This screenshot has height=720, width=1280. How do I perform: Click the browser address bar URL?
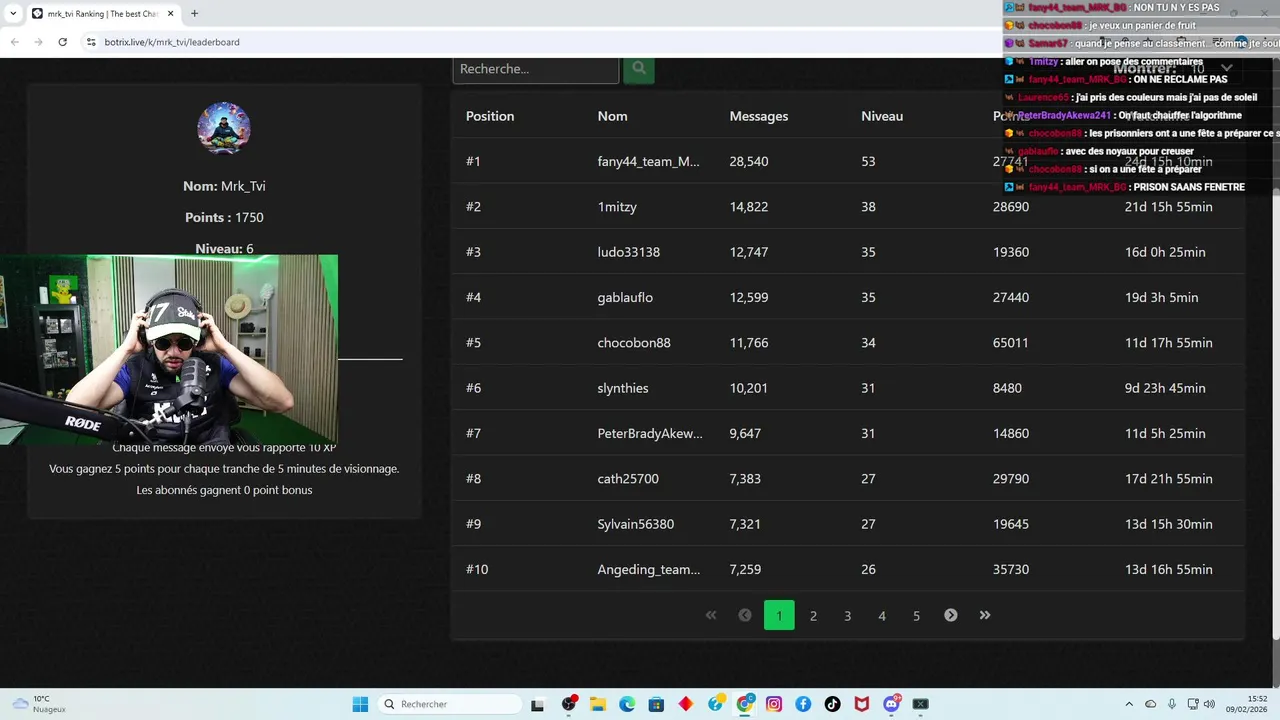[172, 42]
